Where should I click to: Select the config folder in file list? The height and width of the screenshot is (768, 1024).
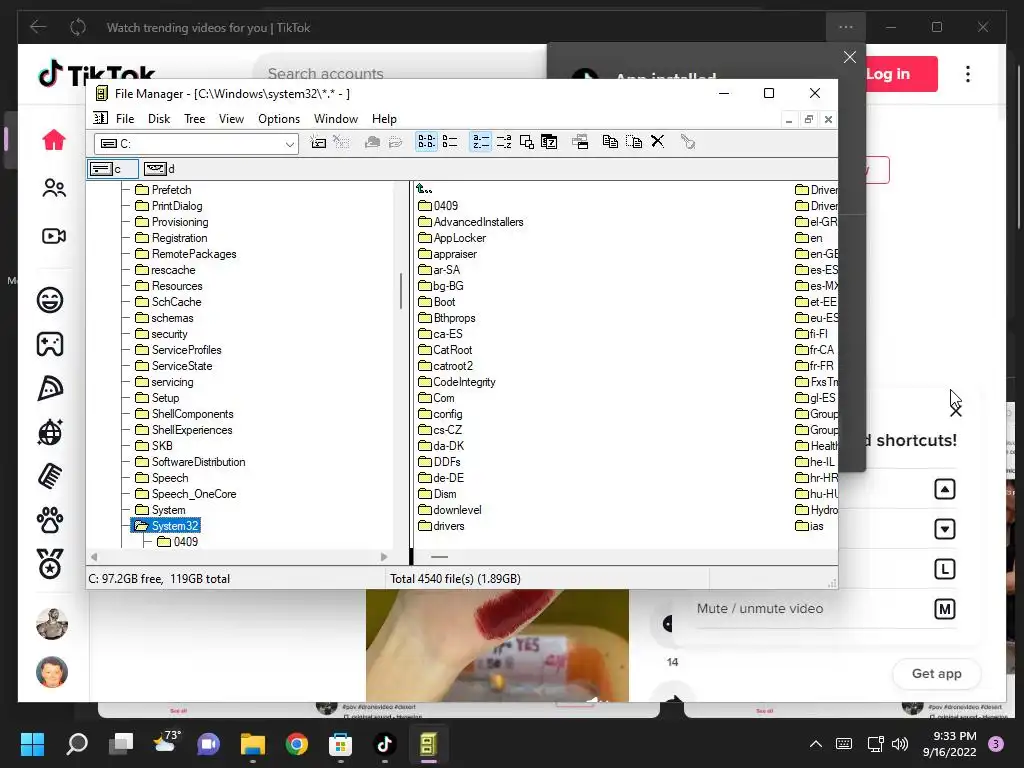tap(440, 414)
